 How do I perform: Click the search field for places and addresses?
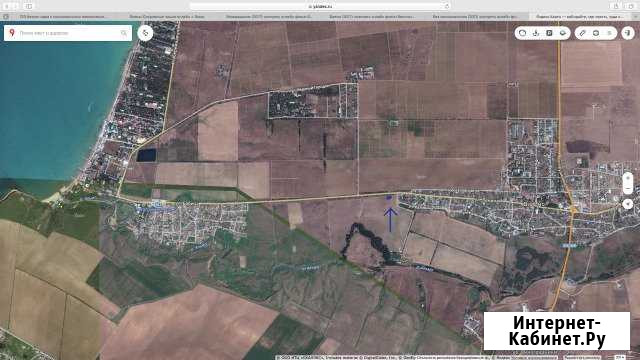click(x=68, y=33)
